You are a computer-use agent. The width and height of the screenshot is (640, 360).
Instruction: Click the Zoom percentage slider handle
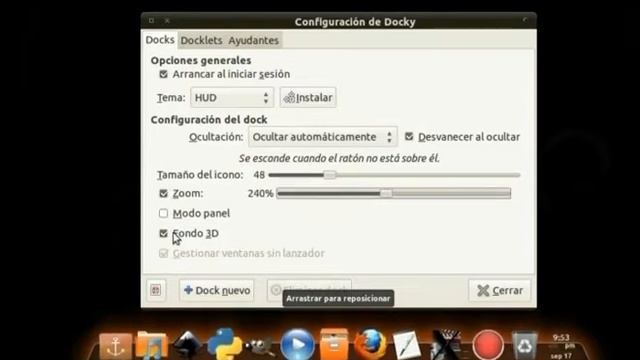click(386, 193)
